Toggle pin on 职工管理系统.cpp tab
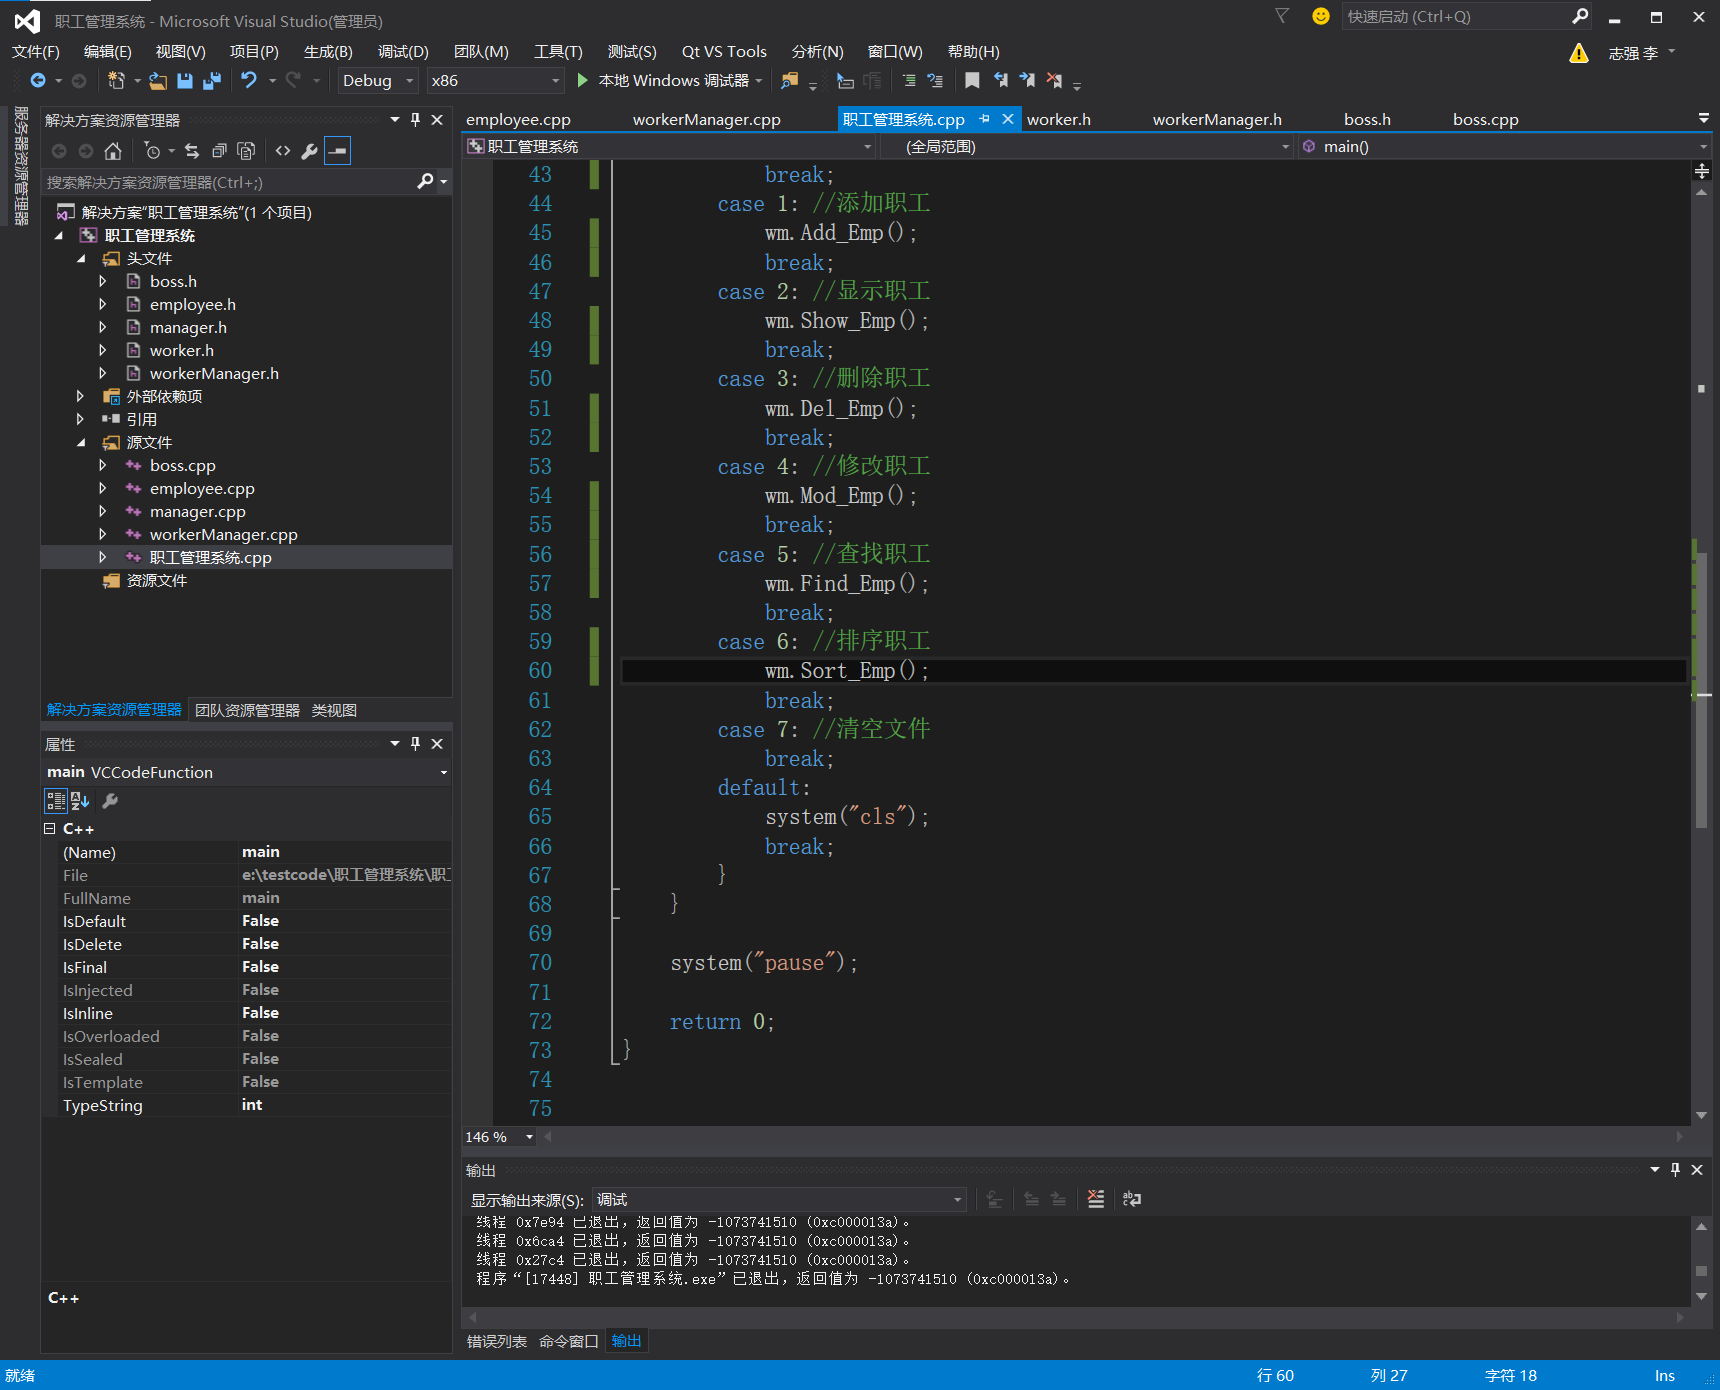Screen dimensions: 1720x1390 (x=985, y=119)
